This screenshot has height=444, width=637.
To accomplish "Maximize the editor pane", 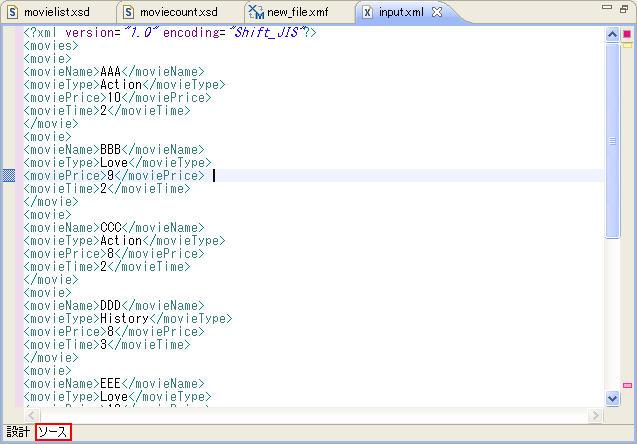I will click(x=624, y=10).
